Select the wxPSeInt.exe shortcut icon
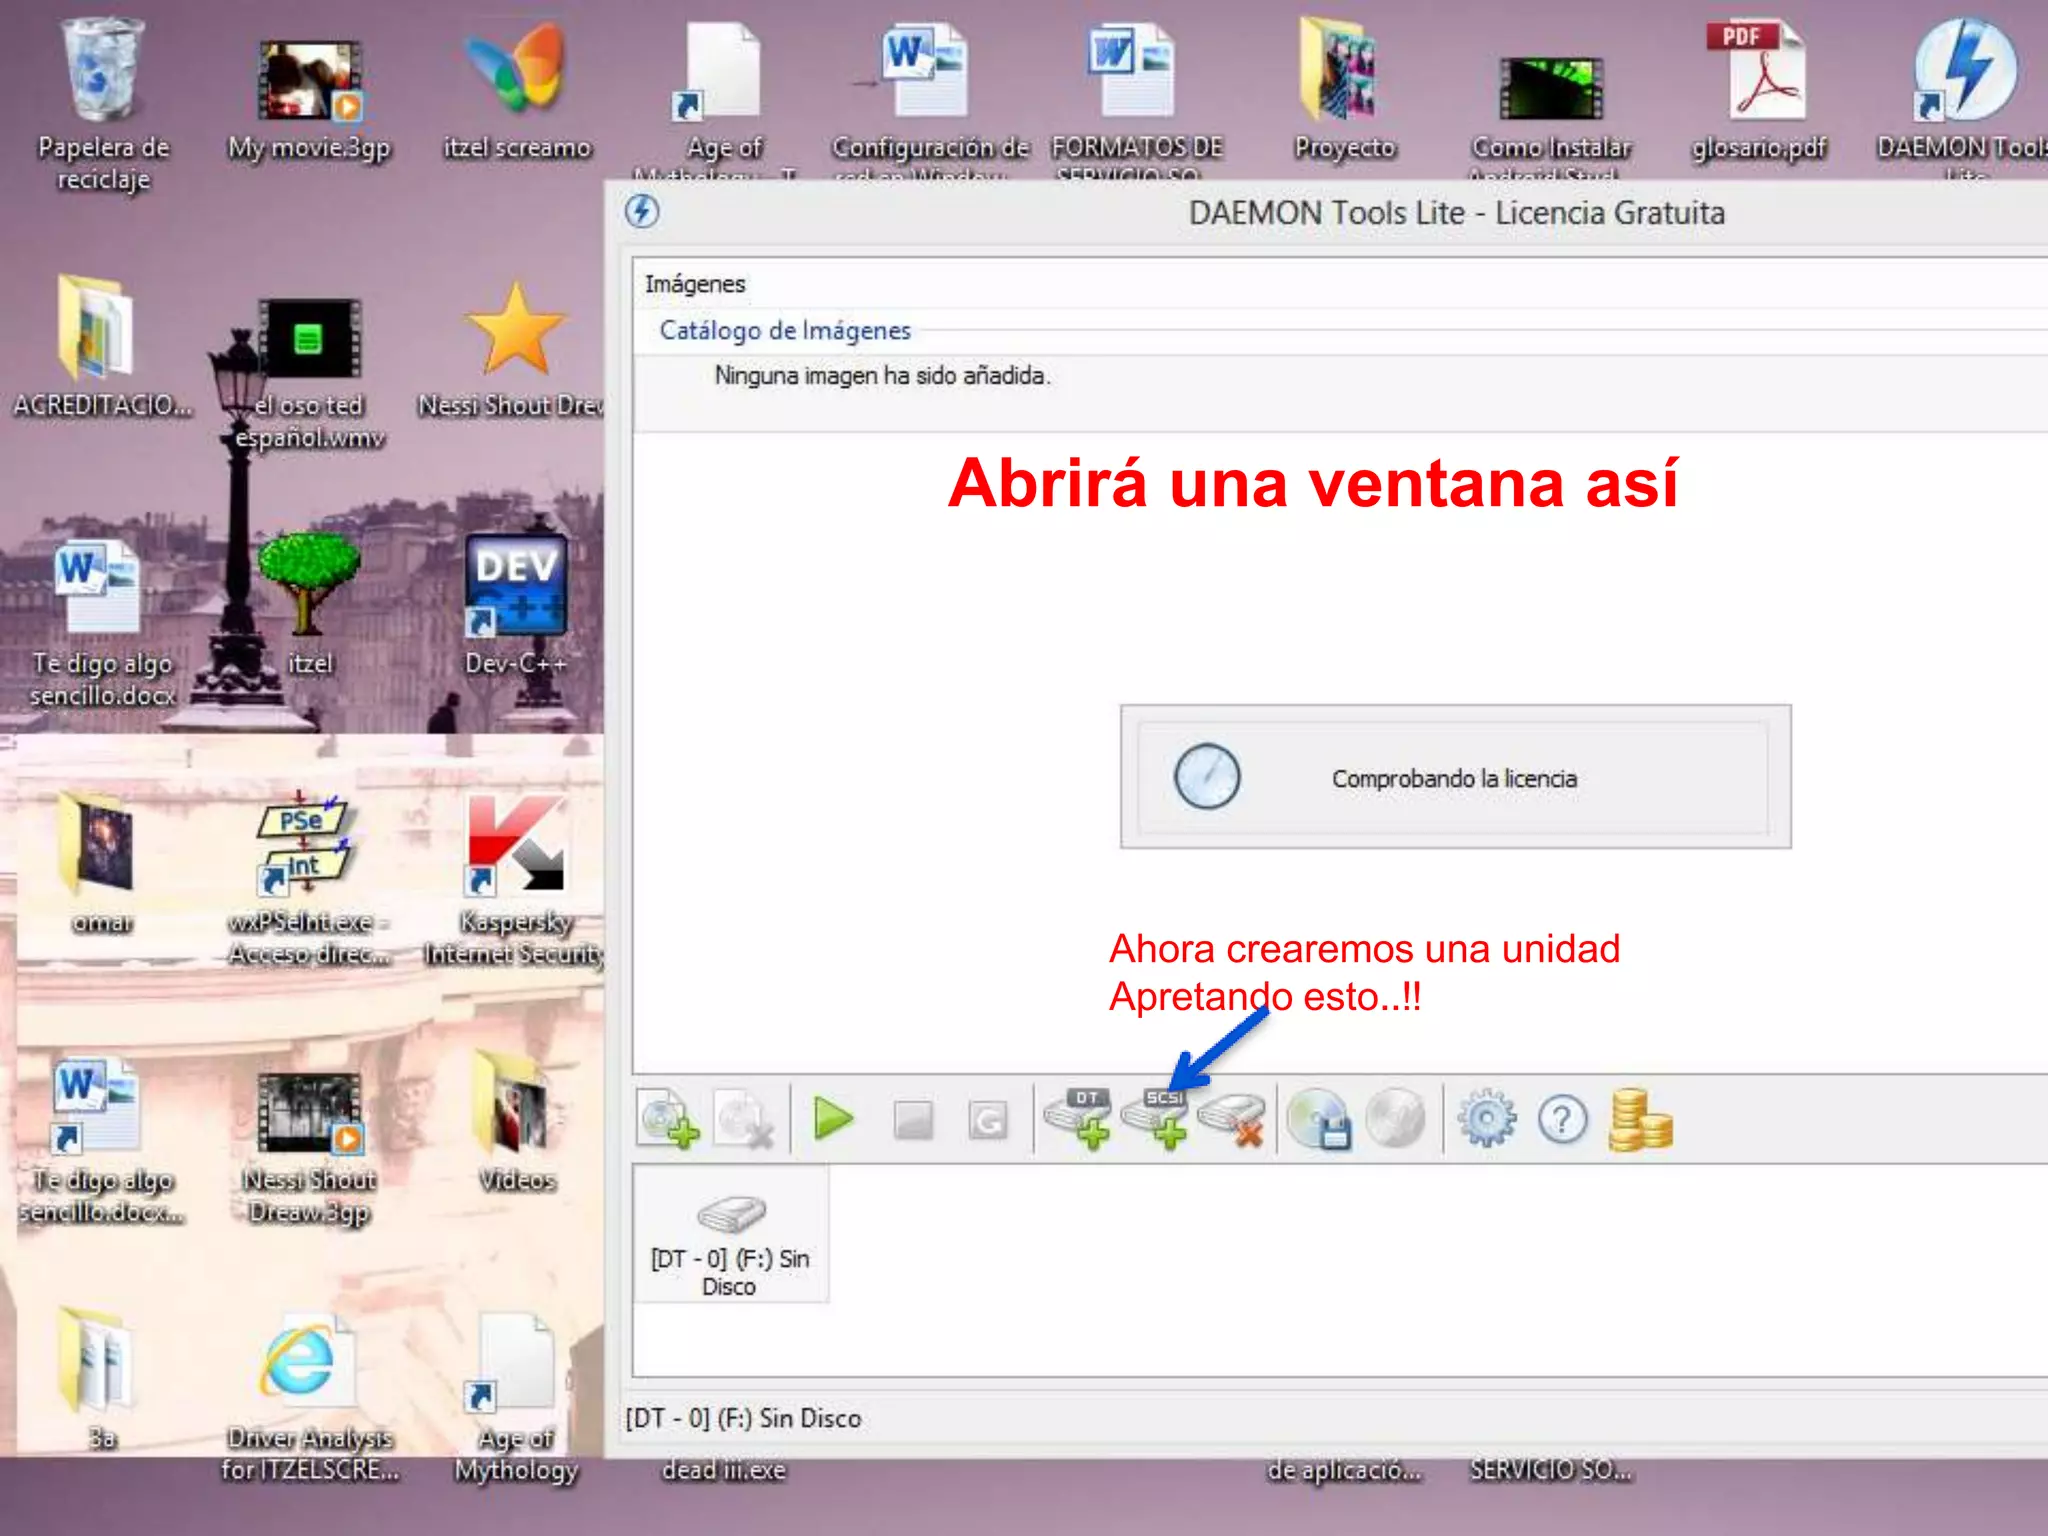 click(309, 880)
